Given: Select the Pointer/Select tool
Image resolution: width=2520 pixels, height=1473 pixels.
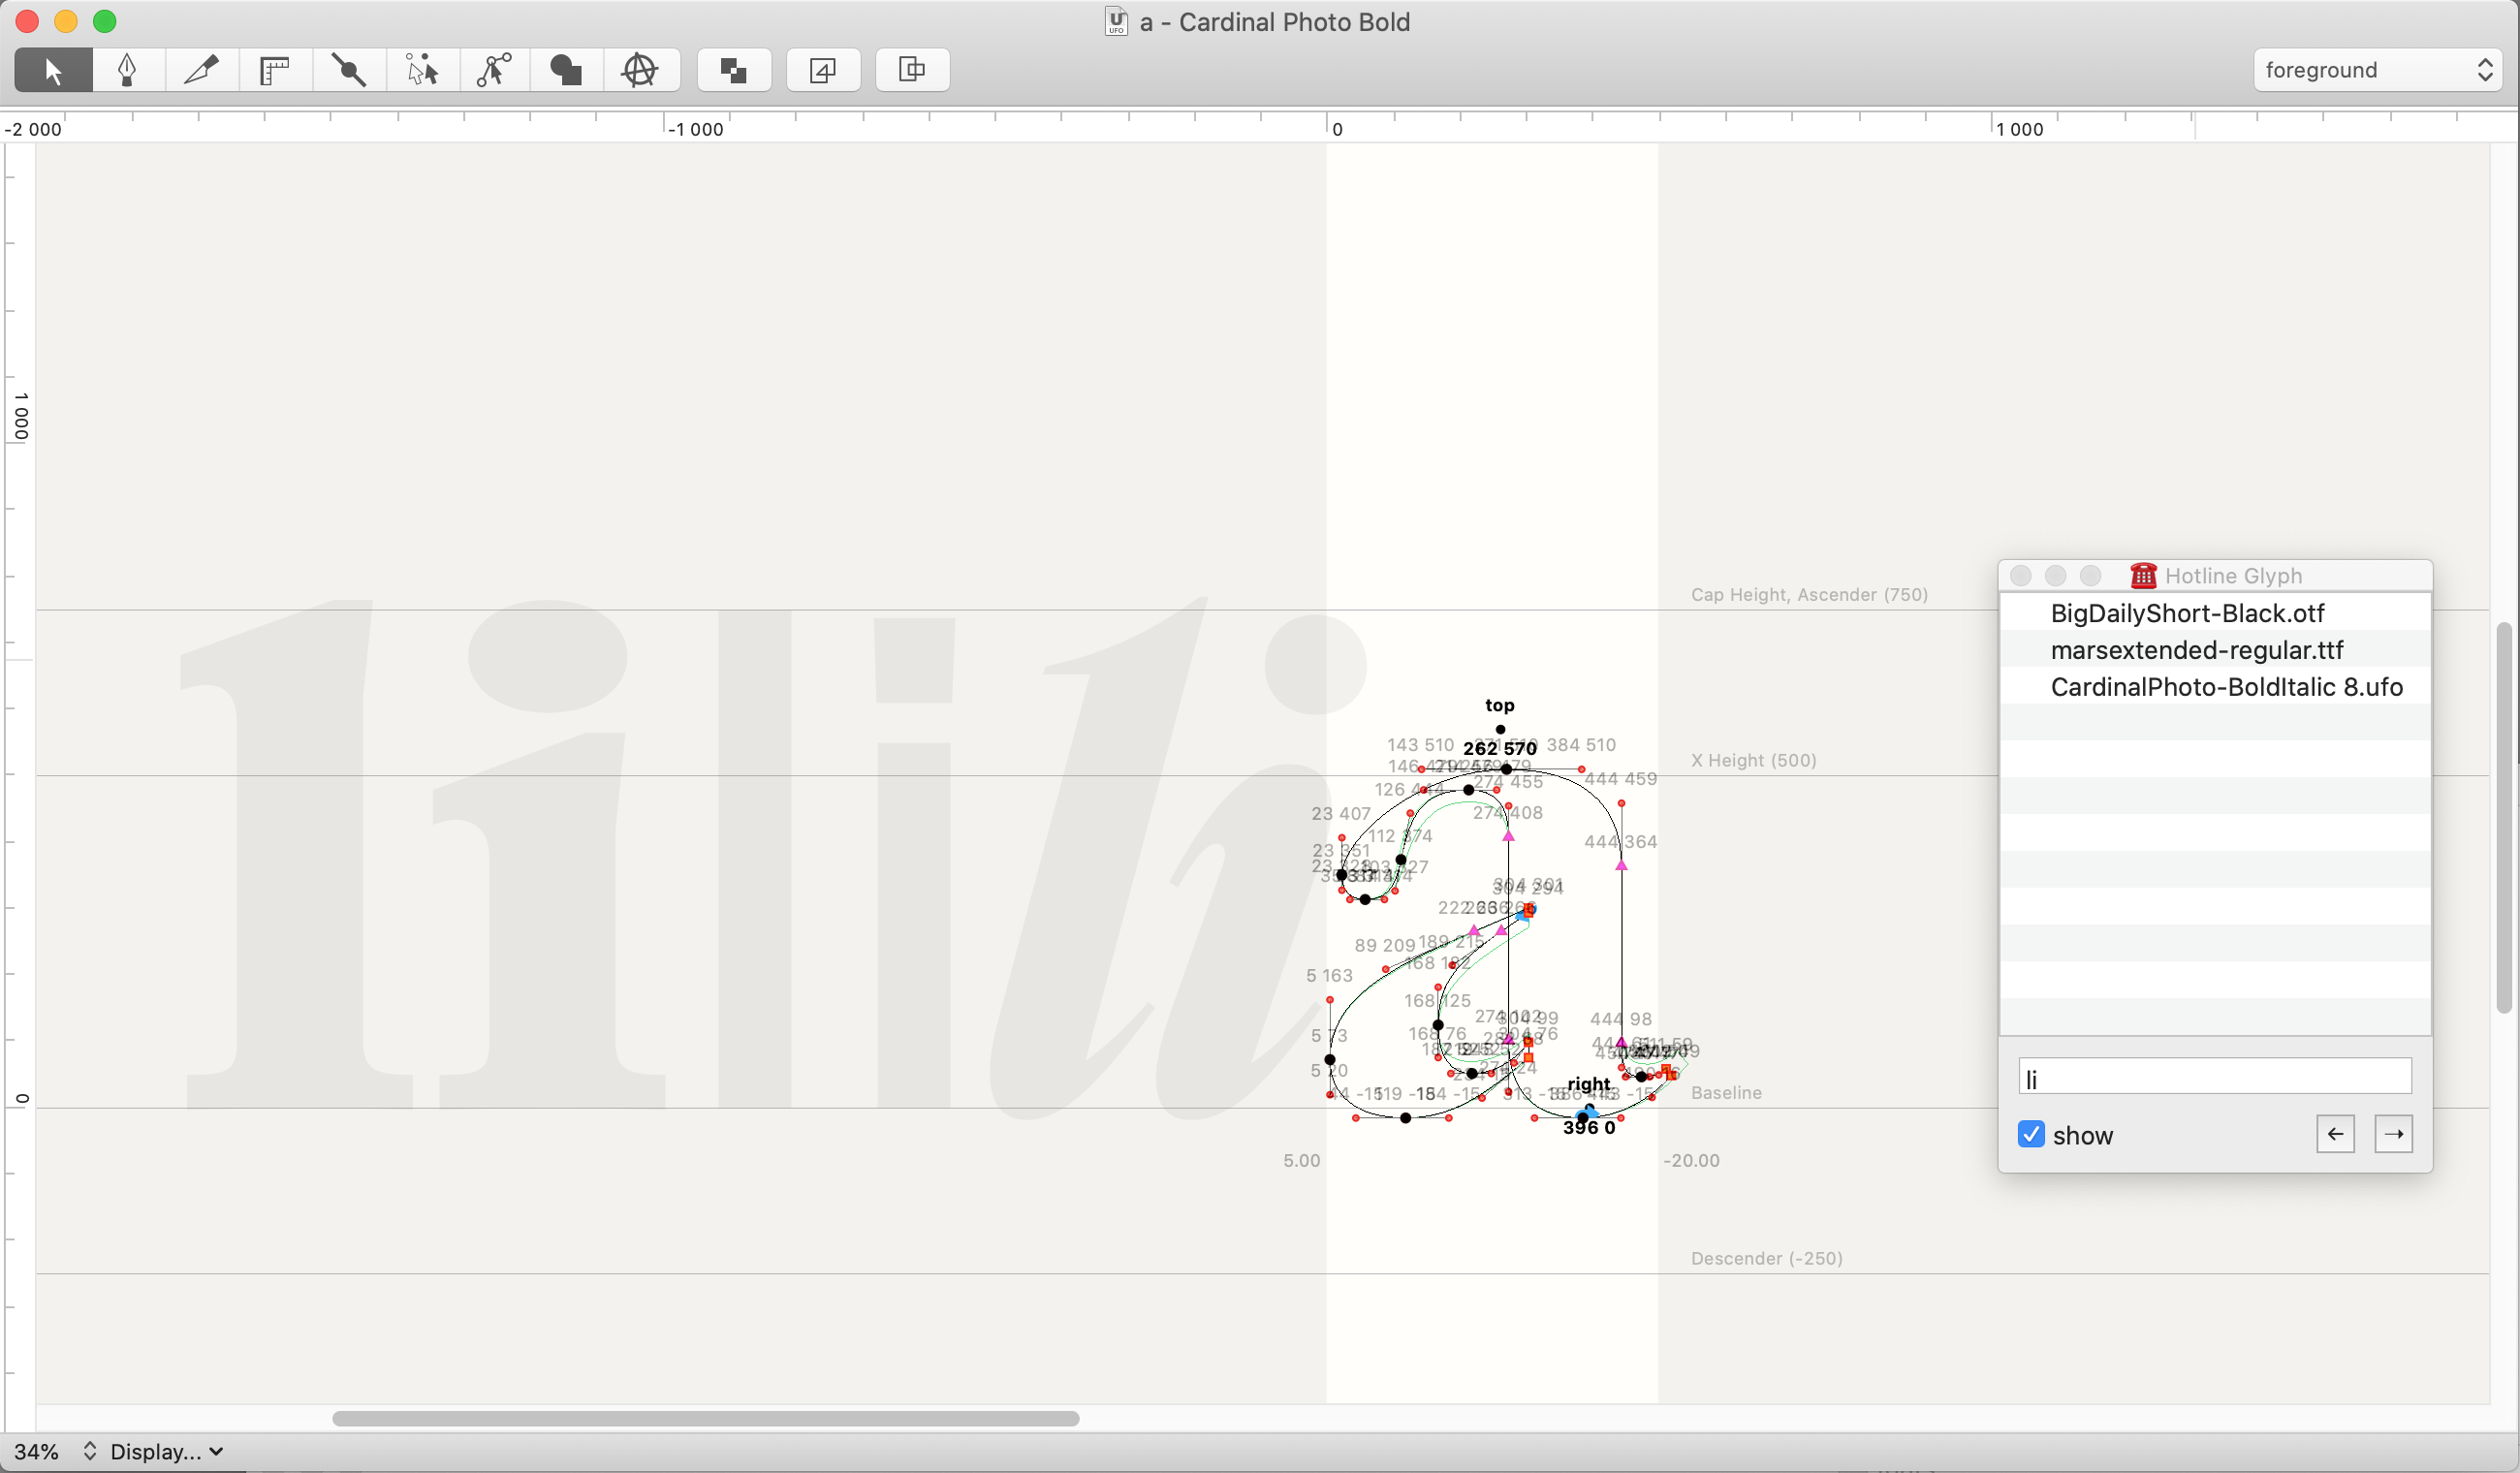Looking at the screenshot, I should pyautogui.click(x=52, y=70).
